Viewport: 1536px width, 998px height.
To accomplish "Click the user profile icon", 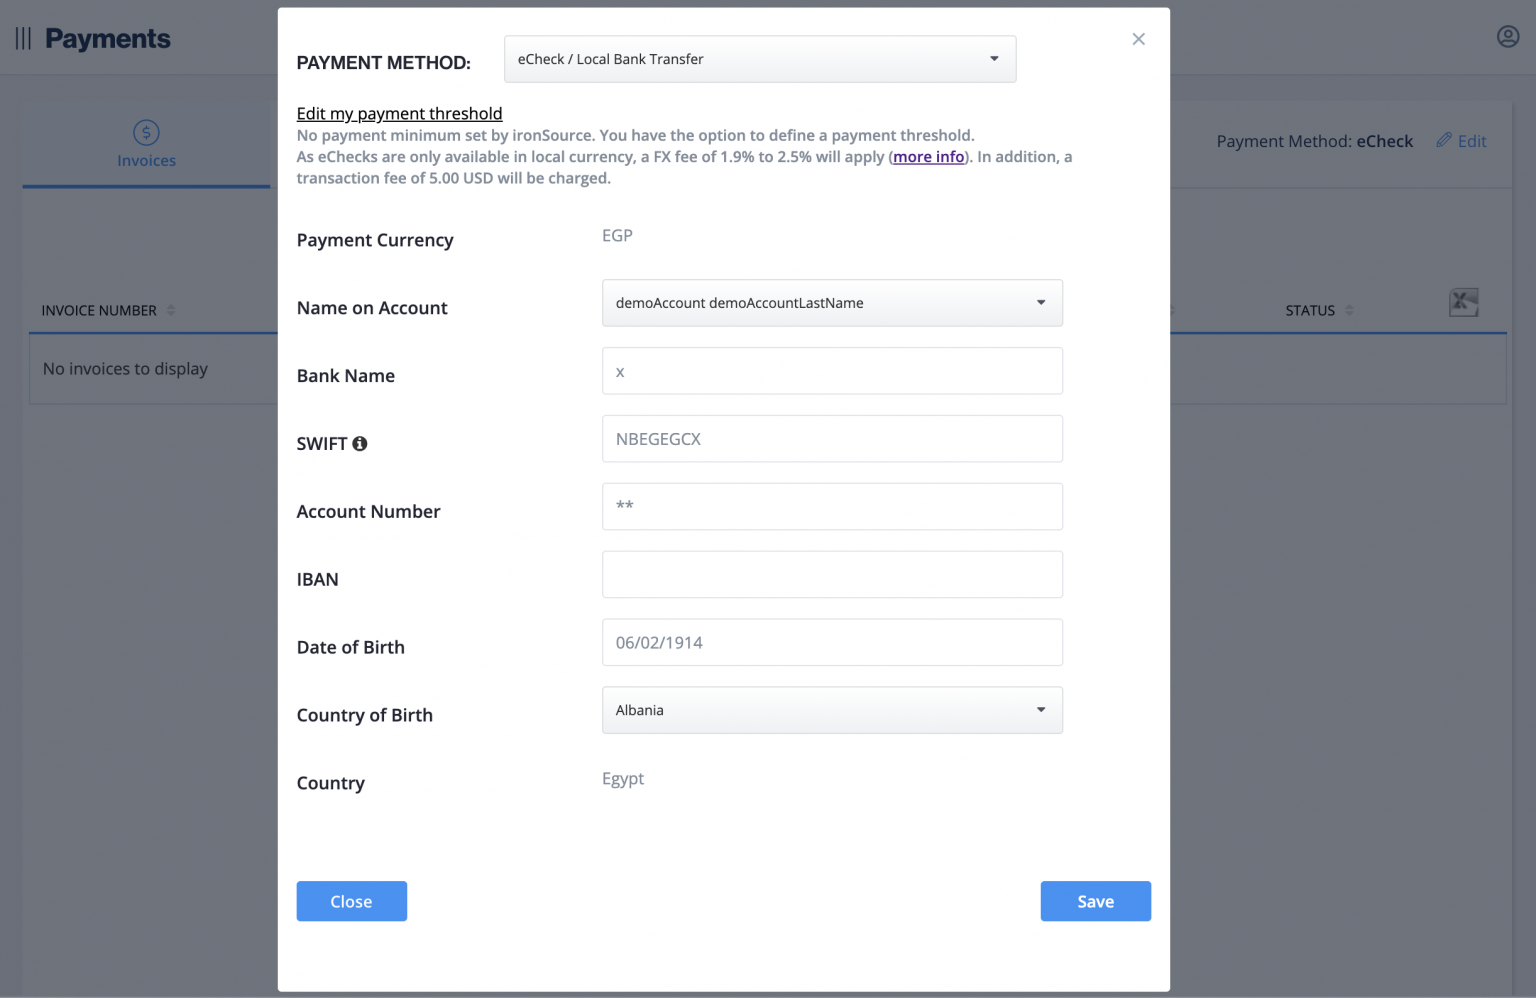I will point(1507,35).
